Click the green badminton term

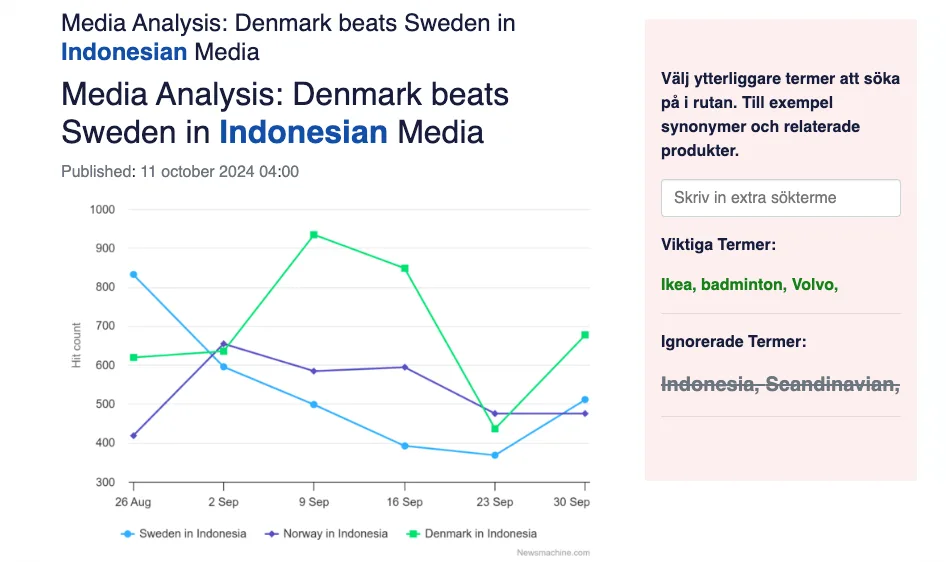[742, 285]
